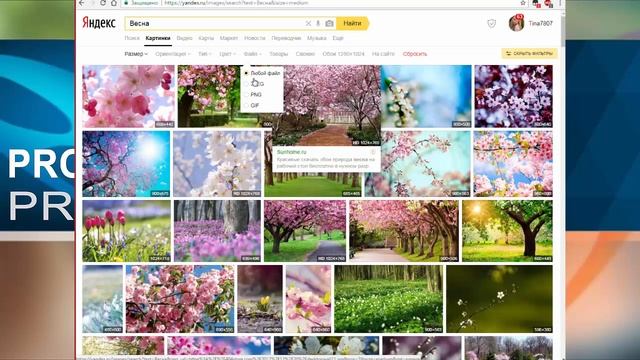Apply the Свежие filter

point(305,54)
